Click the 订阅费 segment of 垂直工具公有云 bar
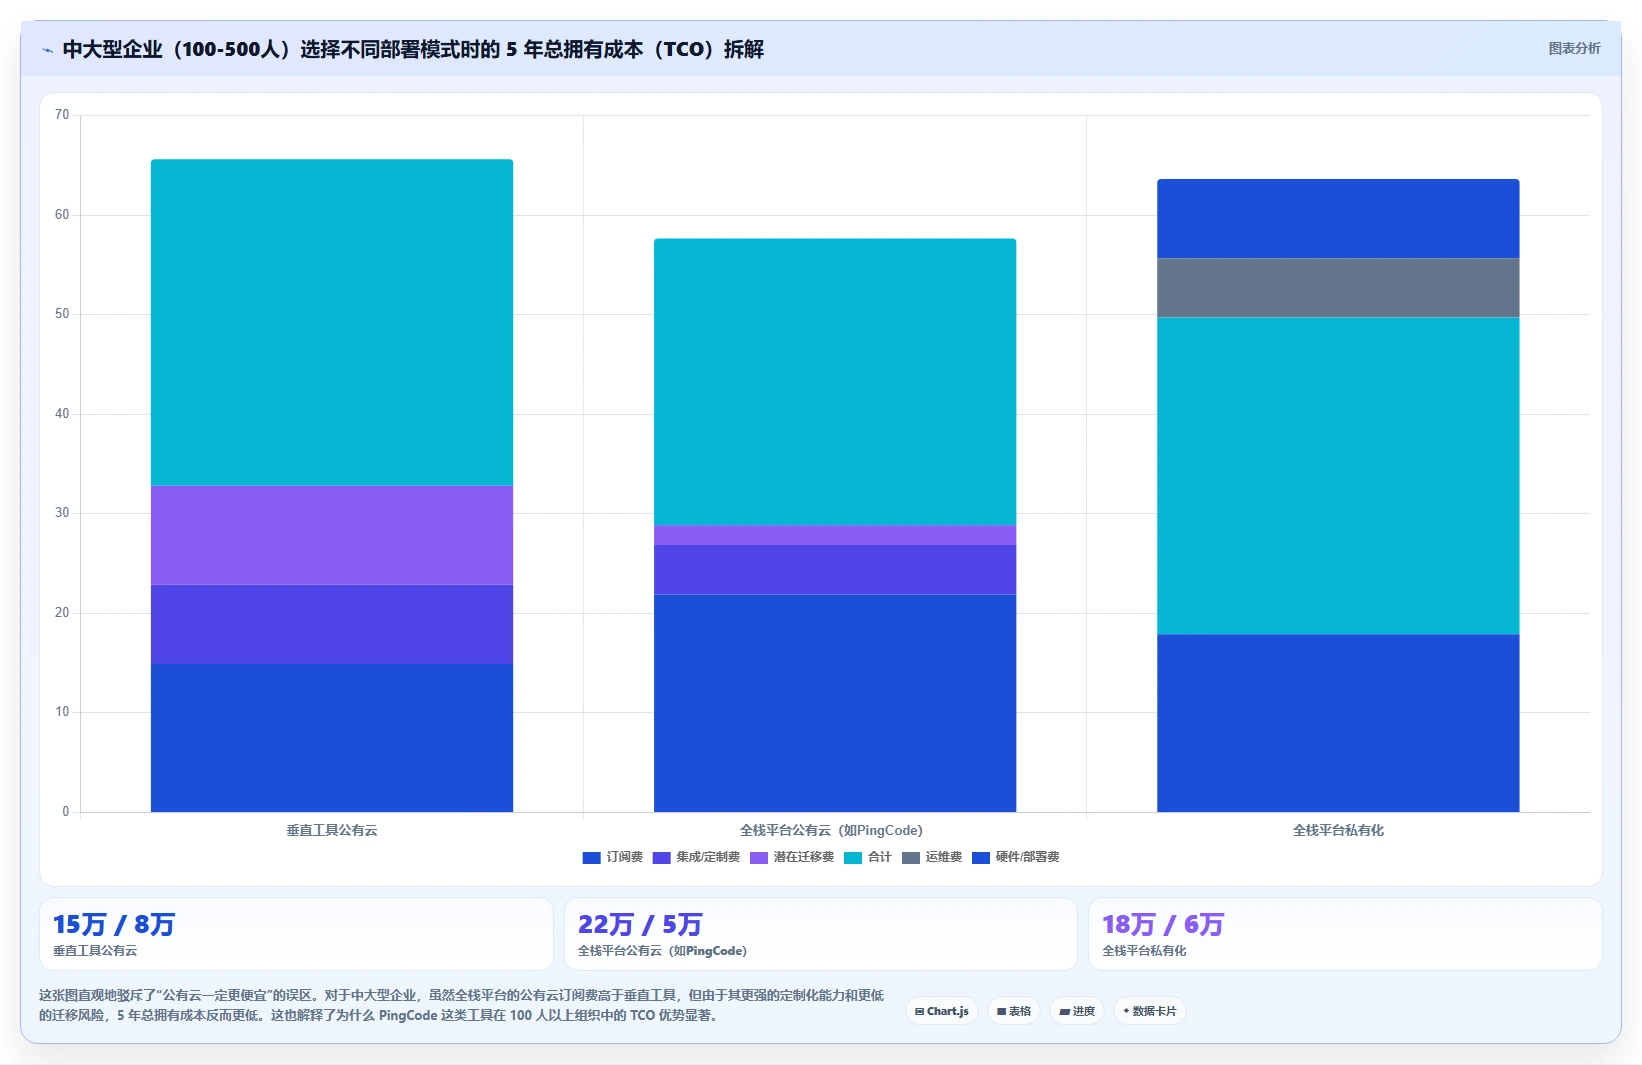Screen dimensions: 1642x1065 click(332, 738)
